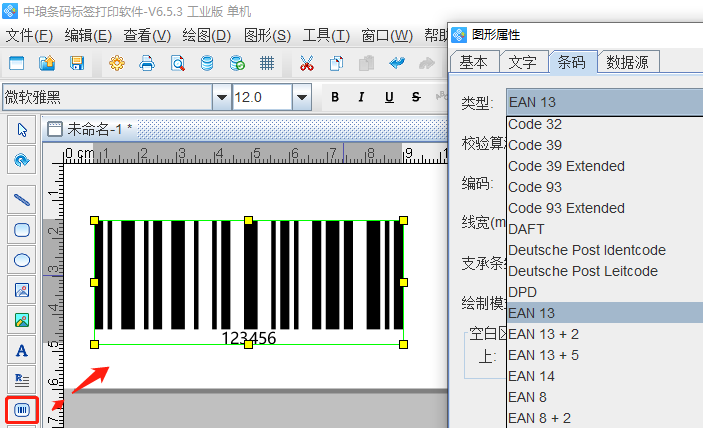The height and width of the screenshot is (428, 703).
Task: Open the 绘图(D) menu
Action: (x=207, y=35)
